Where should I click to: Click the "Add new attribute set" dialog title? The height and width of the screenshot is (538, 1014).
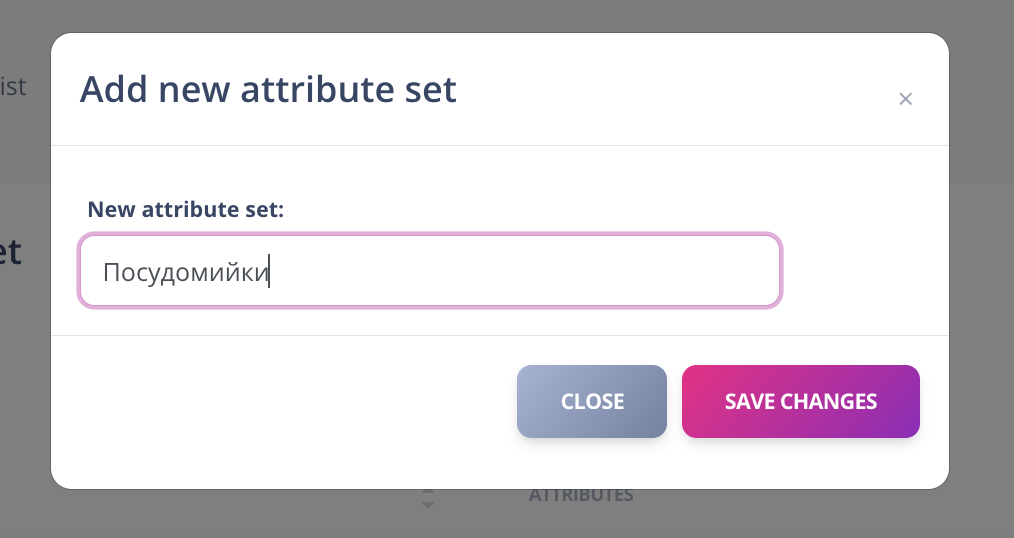pyautogui.click(x=268, y=89)
